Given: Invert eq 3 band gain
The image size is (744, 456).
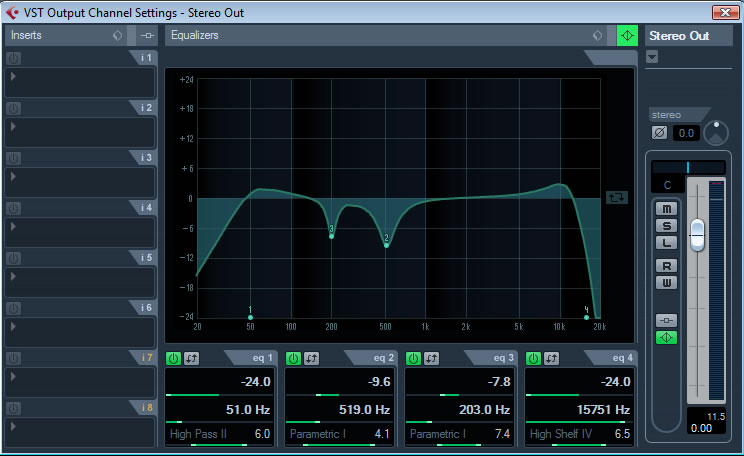Looking at the screenshot, I should pos(431,358).
